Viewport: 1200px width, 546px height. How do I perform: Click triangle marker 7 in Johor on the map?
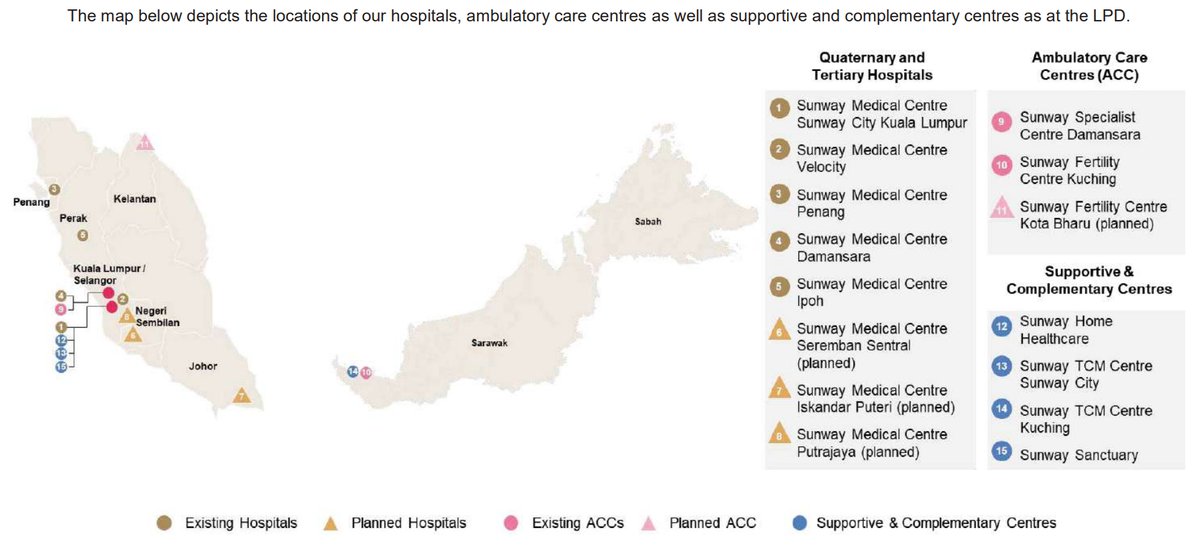[x=241, y=397]
